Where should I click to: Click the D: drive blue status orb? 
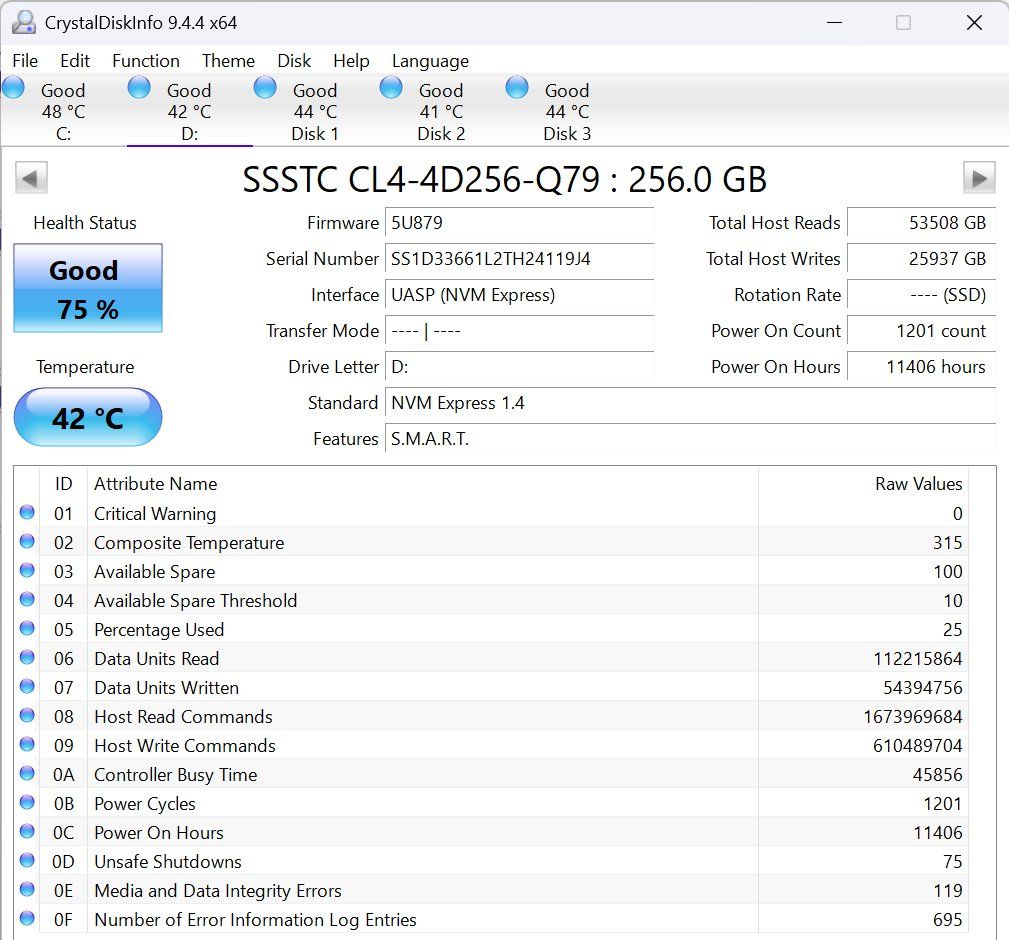point(139,88)
